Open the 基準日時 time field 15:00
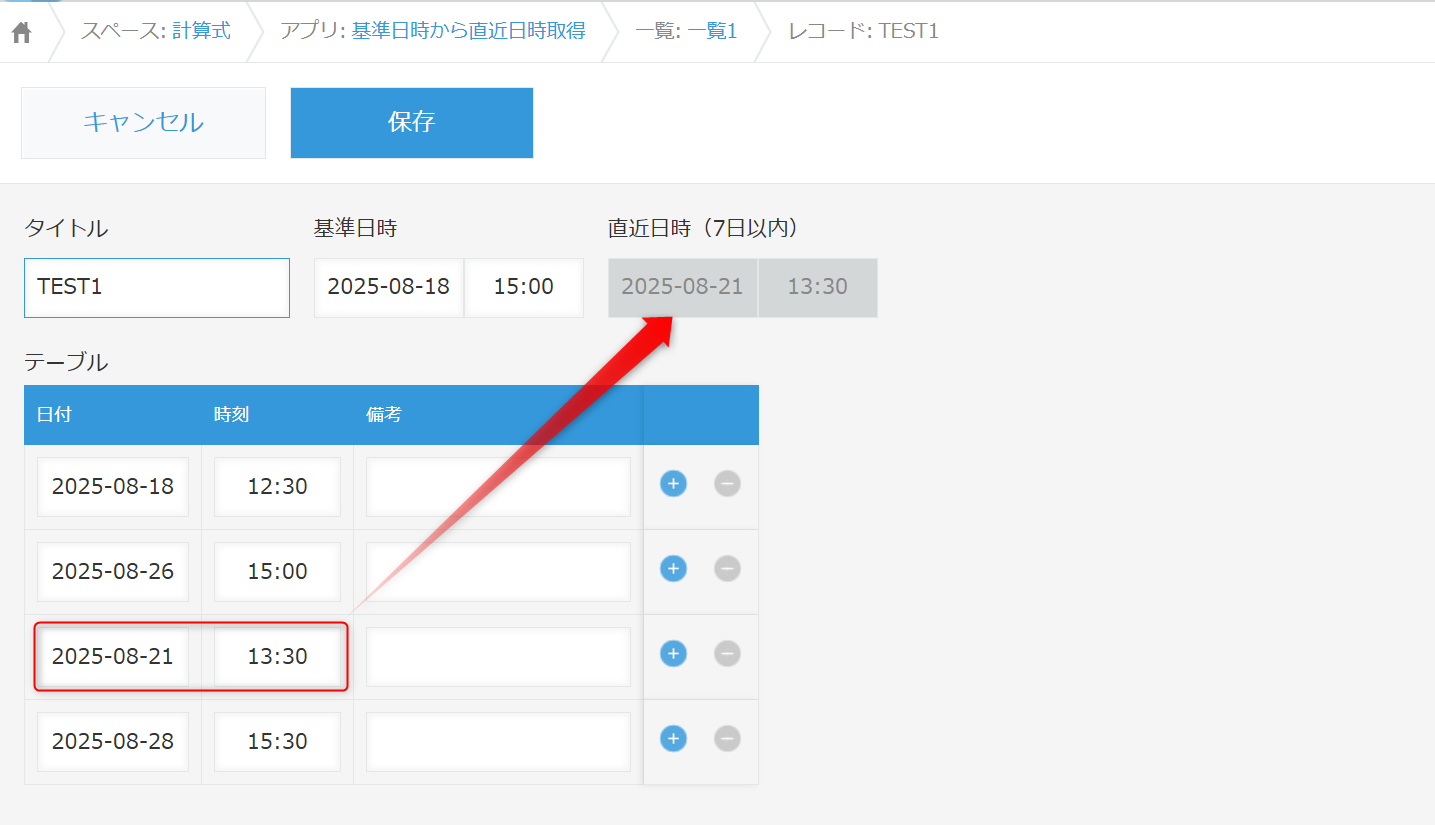The width and height of the screenshot is (1435, 825). coord(524,287)
